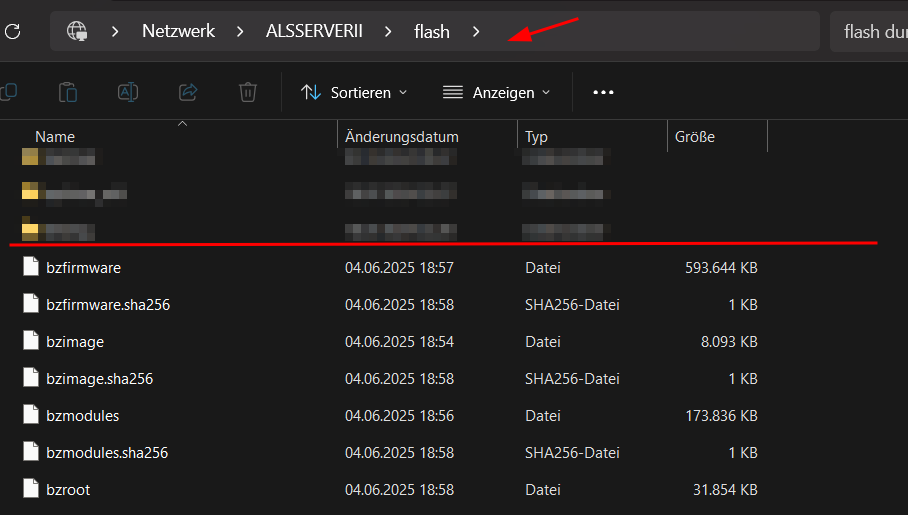Select the bzmodules file name
908x515 pixels.
point(83,416)
